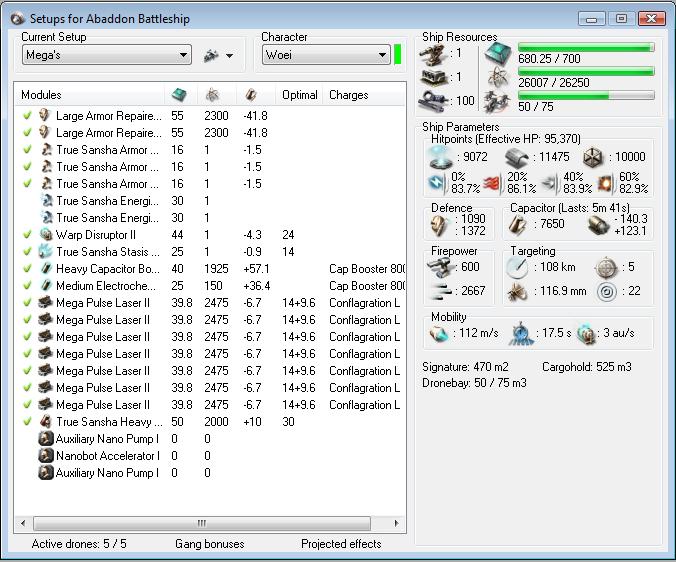This screenshot has width=676, height=562.
Task: Click the green character status indicator
Action: pos(397,55)
